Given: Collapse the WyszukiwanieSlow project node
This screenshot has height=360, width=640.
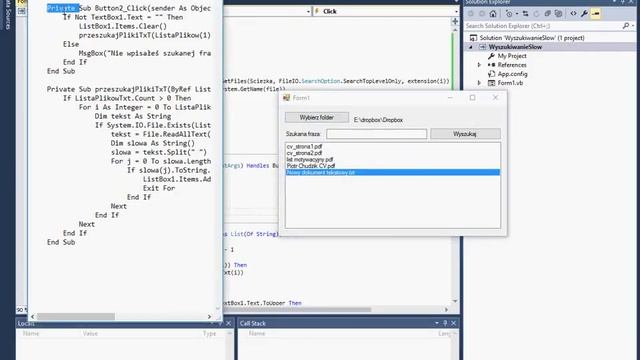Looking at the screenshot, I should pos(471,47).
